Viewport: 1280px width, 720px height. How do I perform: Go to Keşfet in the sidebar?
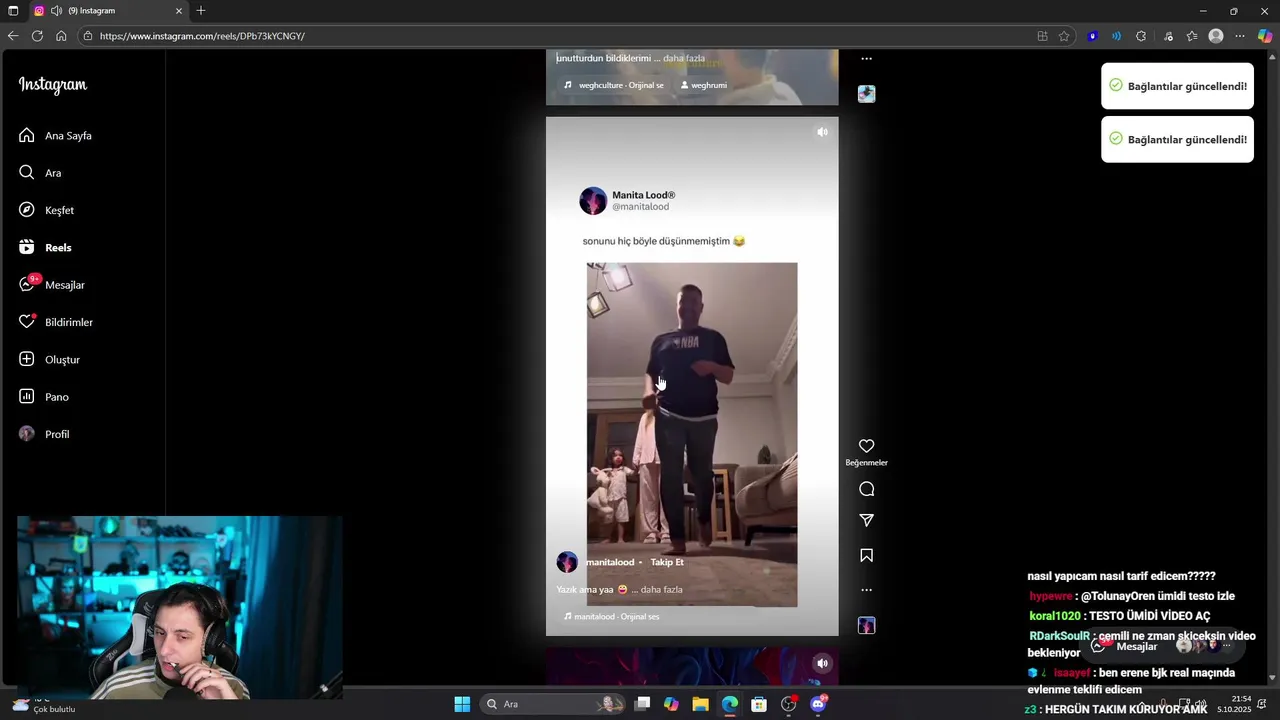tap(46, 210)
